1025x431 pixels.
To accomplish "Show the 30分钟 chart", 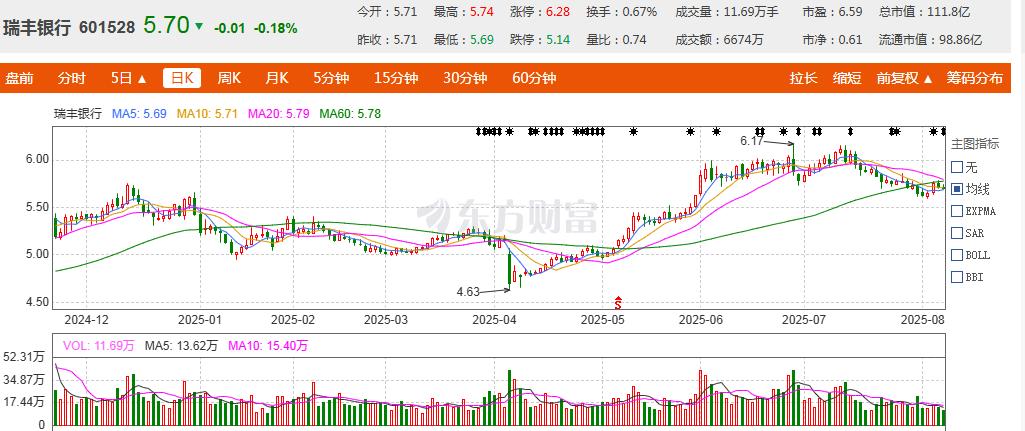I will 465,78.
